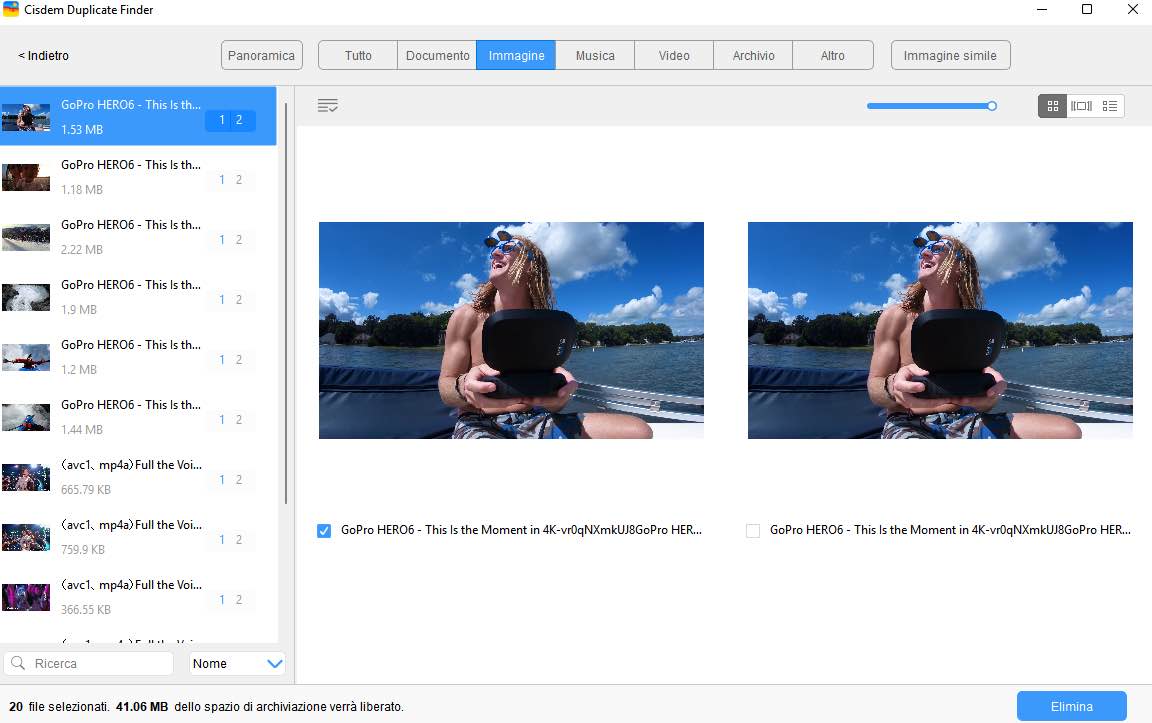This screenshot has height=723, width=1152.
Task: Click the Elimina button
Action: coord(1070,706)
